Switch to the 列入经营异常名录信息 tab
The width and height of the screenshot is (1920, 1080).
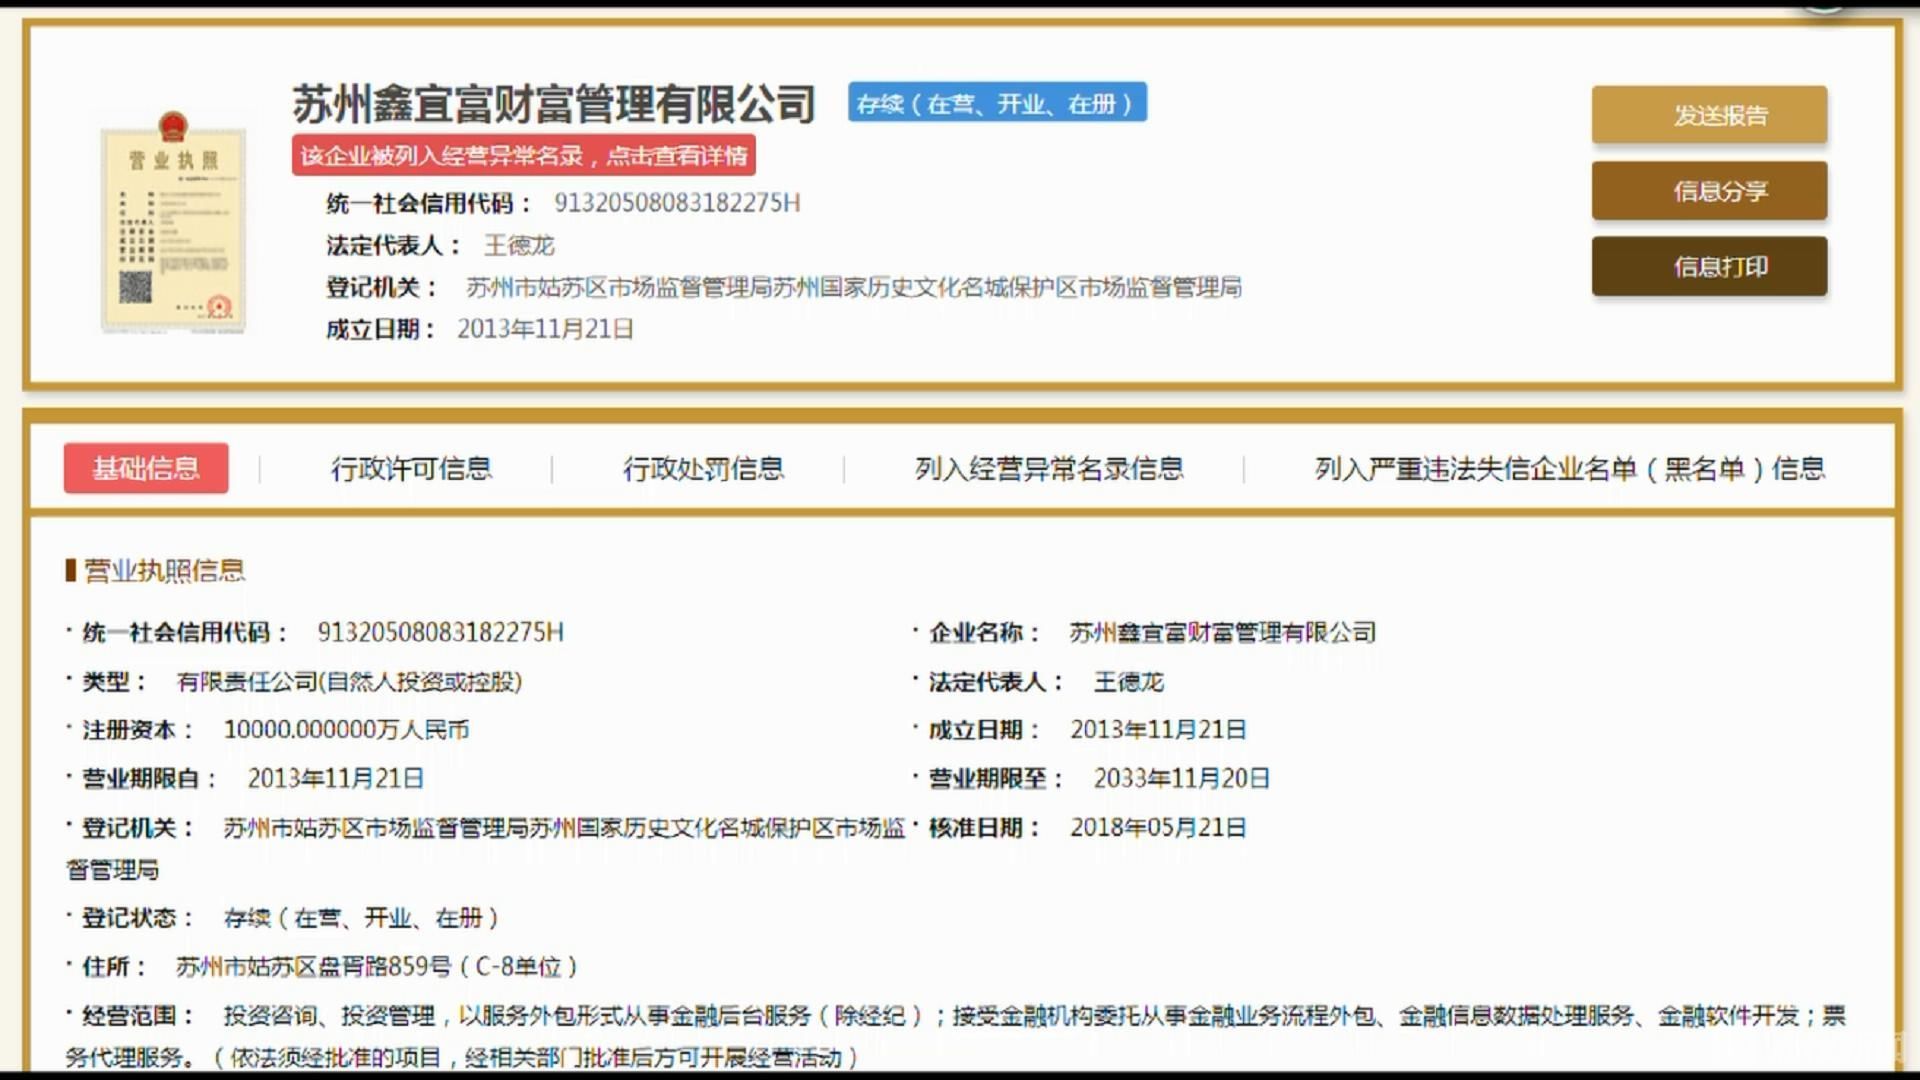1049,468
